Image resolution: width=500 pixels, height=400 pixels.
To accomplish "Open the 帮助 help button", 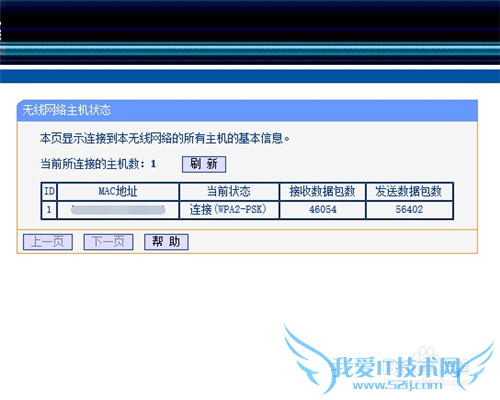I will [x=166, y=242].
